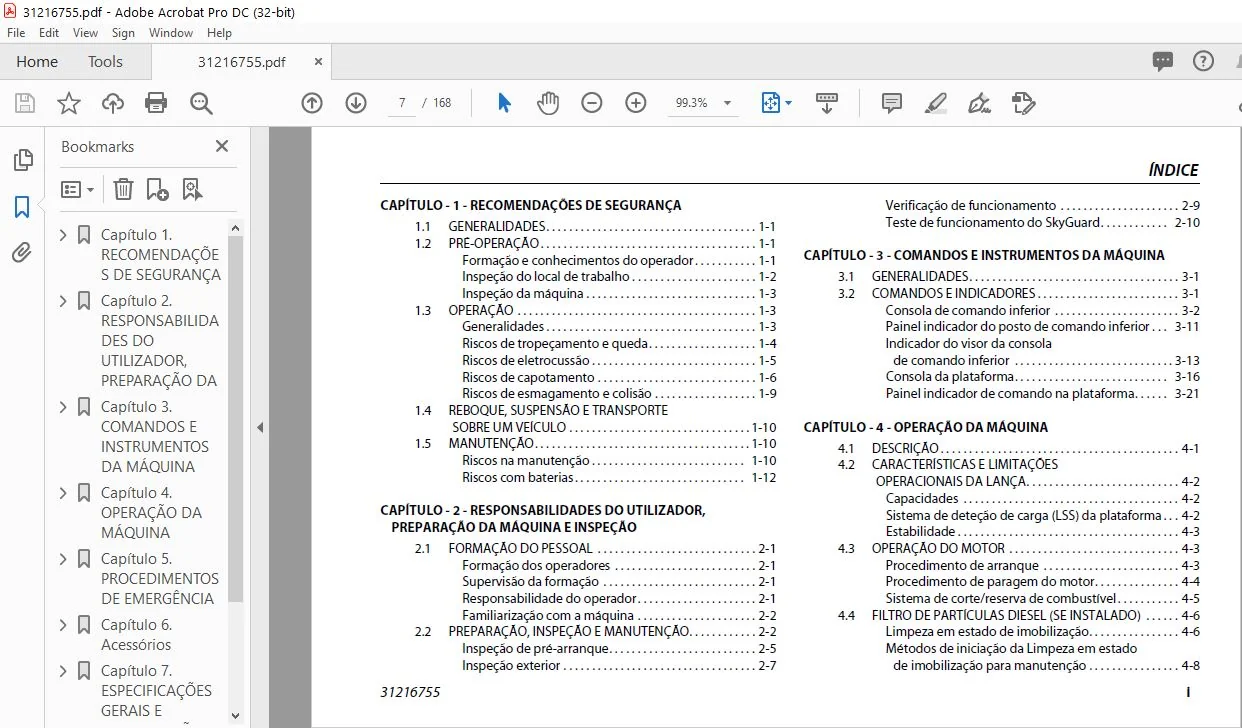Open Capítulo 6 Acessórios bookmark

(136, 635)
